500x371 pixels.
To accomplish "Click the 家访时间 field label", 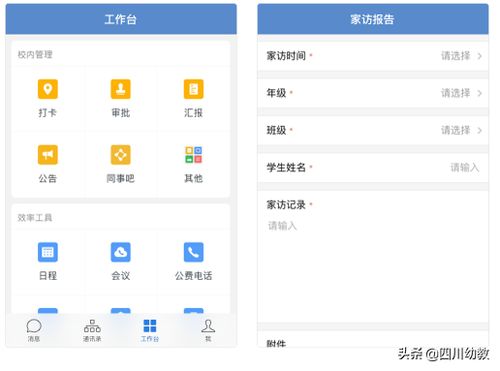I will (x=286, y=56).
